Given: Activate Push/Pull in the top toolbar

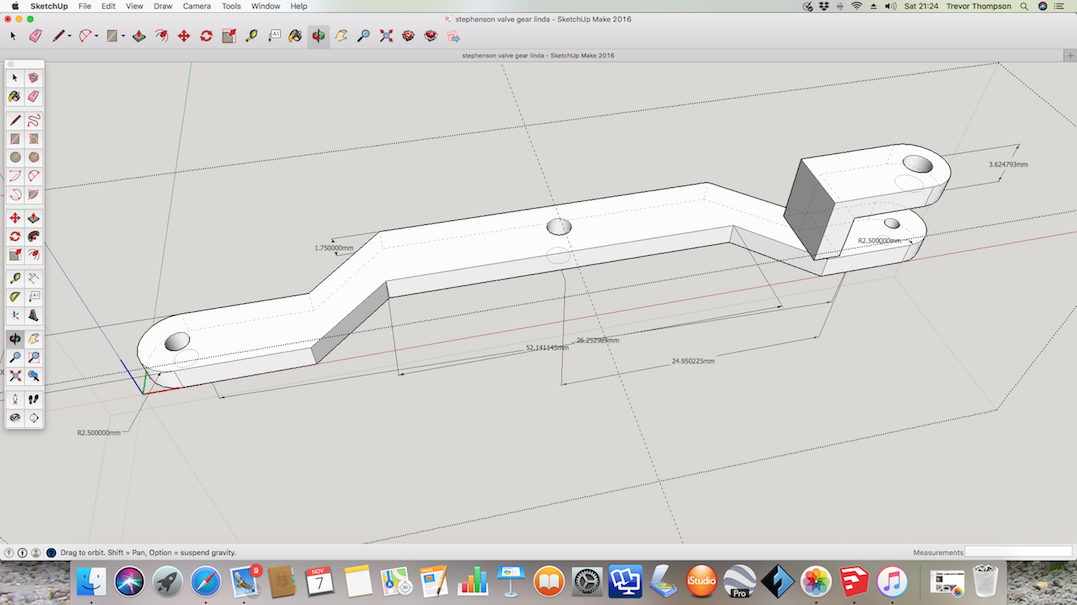Looking at the screenshot, I should 139,36.
